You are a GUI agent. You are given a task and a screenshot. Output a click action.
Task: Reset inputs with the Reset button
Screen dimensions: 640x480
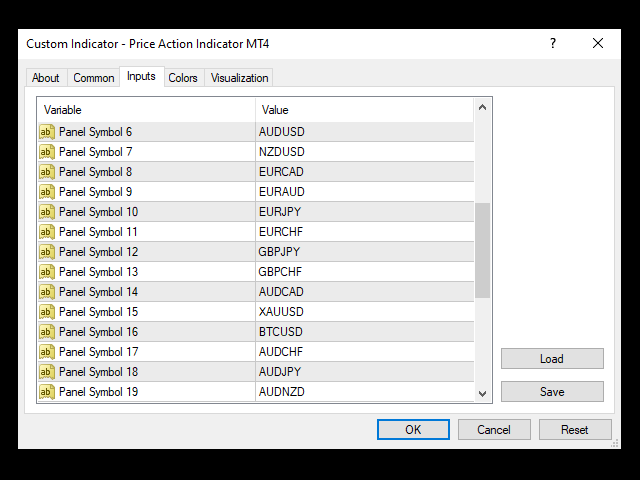click(575, 430)
